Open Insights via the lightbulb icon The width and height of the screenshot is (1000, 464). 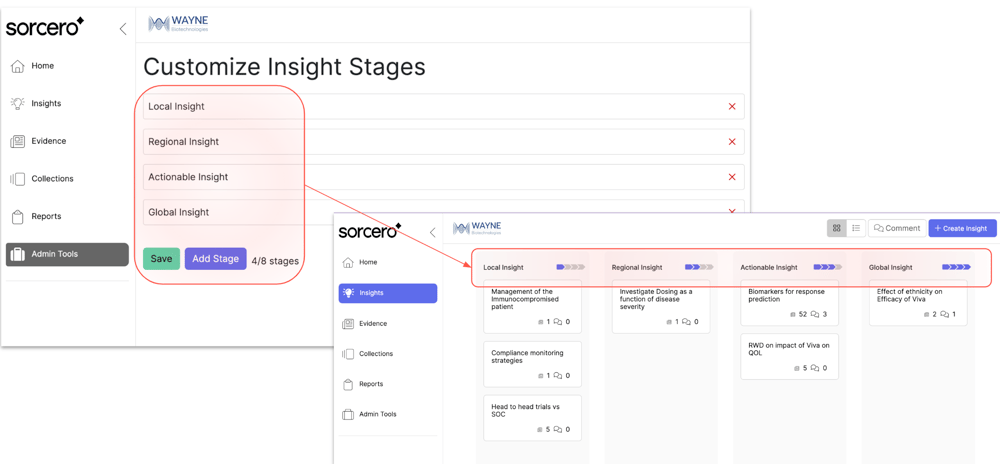[18, 103]
